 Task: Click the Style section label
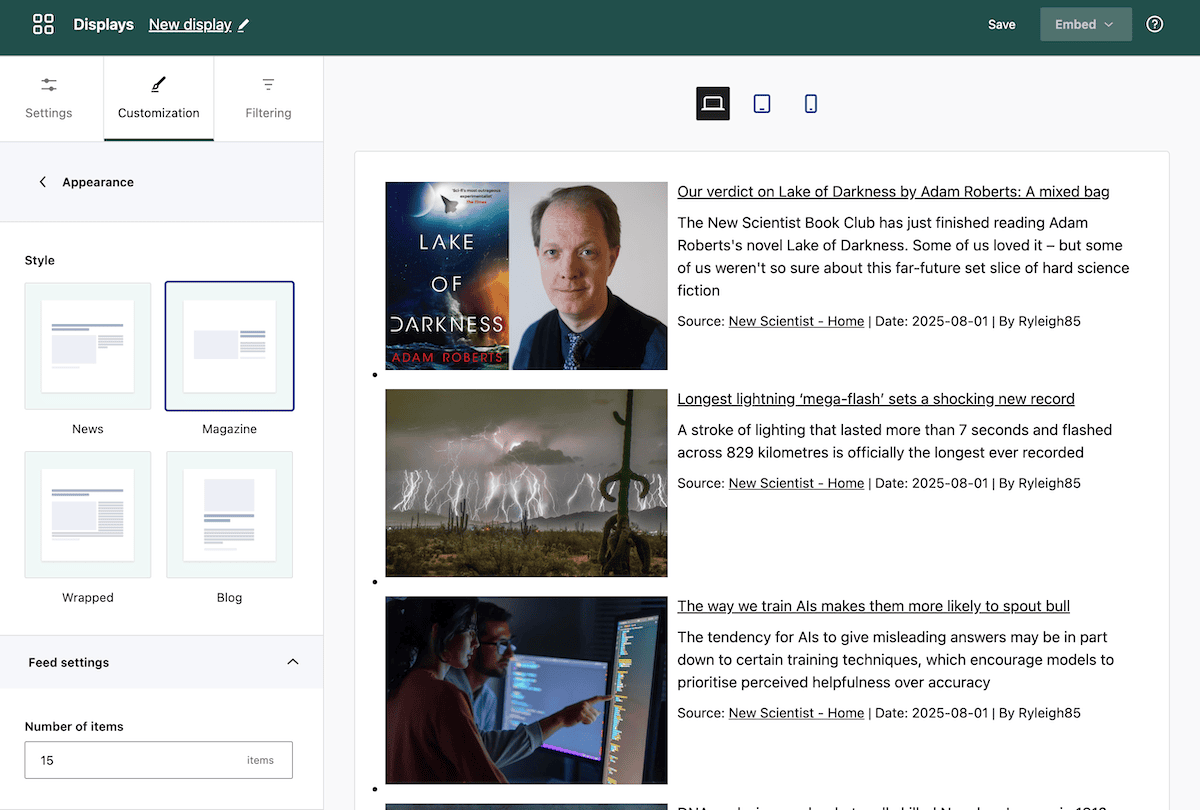pos(40,260)
